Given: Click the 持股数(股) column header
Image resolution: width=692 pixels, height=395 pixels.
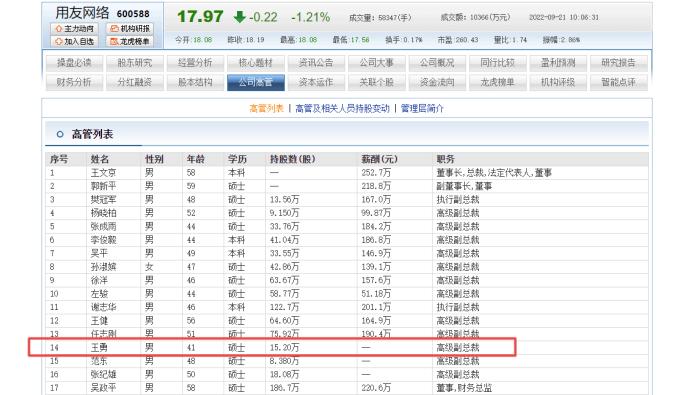Looking at the screenshot, I should click(293, 159).
